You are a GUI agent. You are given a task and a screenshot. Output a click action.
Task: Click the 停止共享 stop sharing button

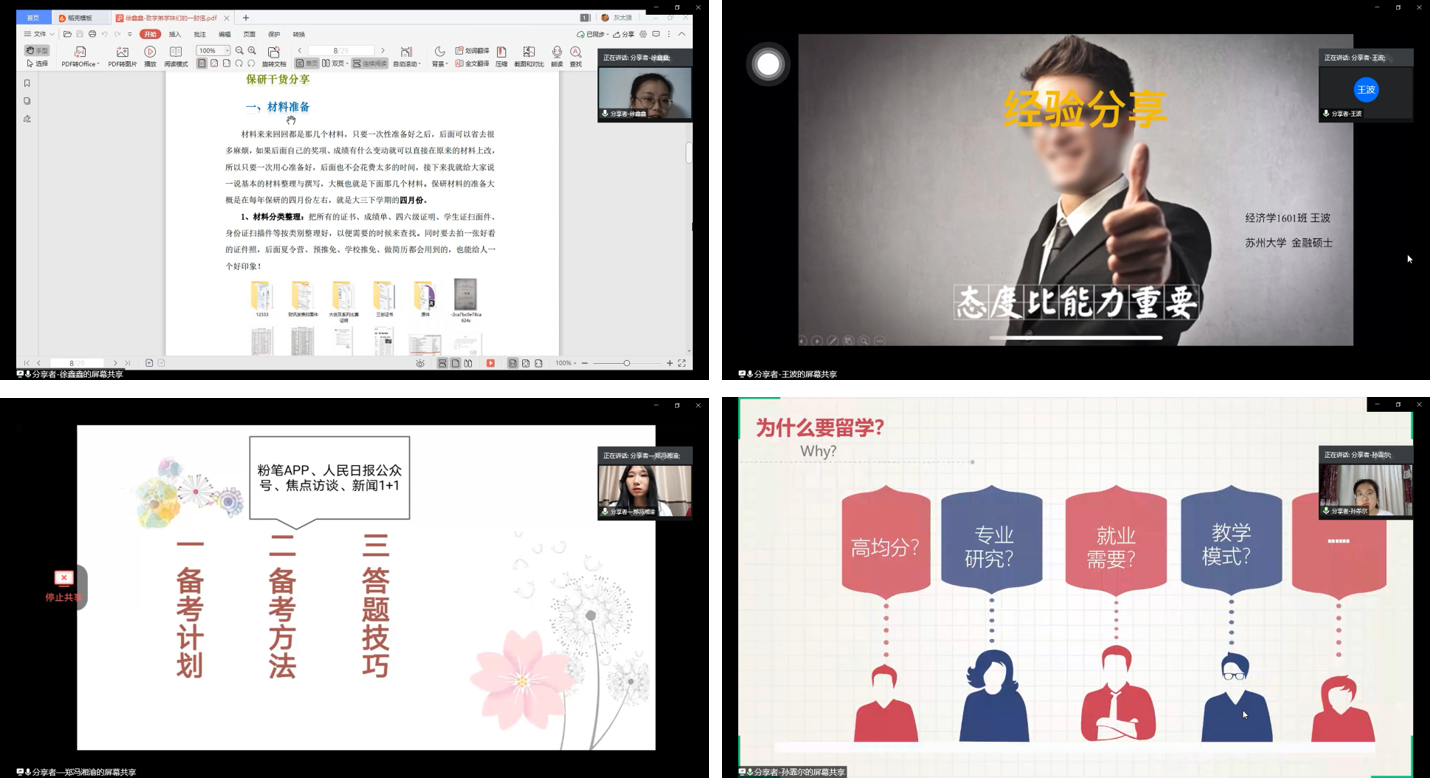(x=63, y=586)
